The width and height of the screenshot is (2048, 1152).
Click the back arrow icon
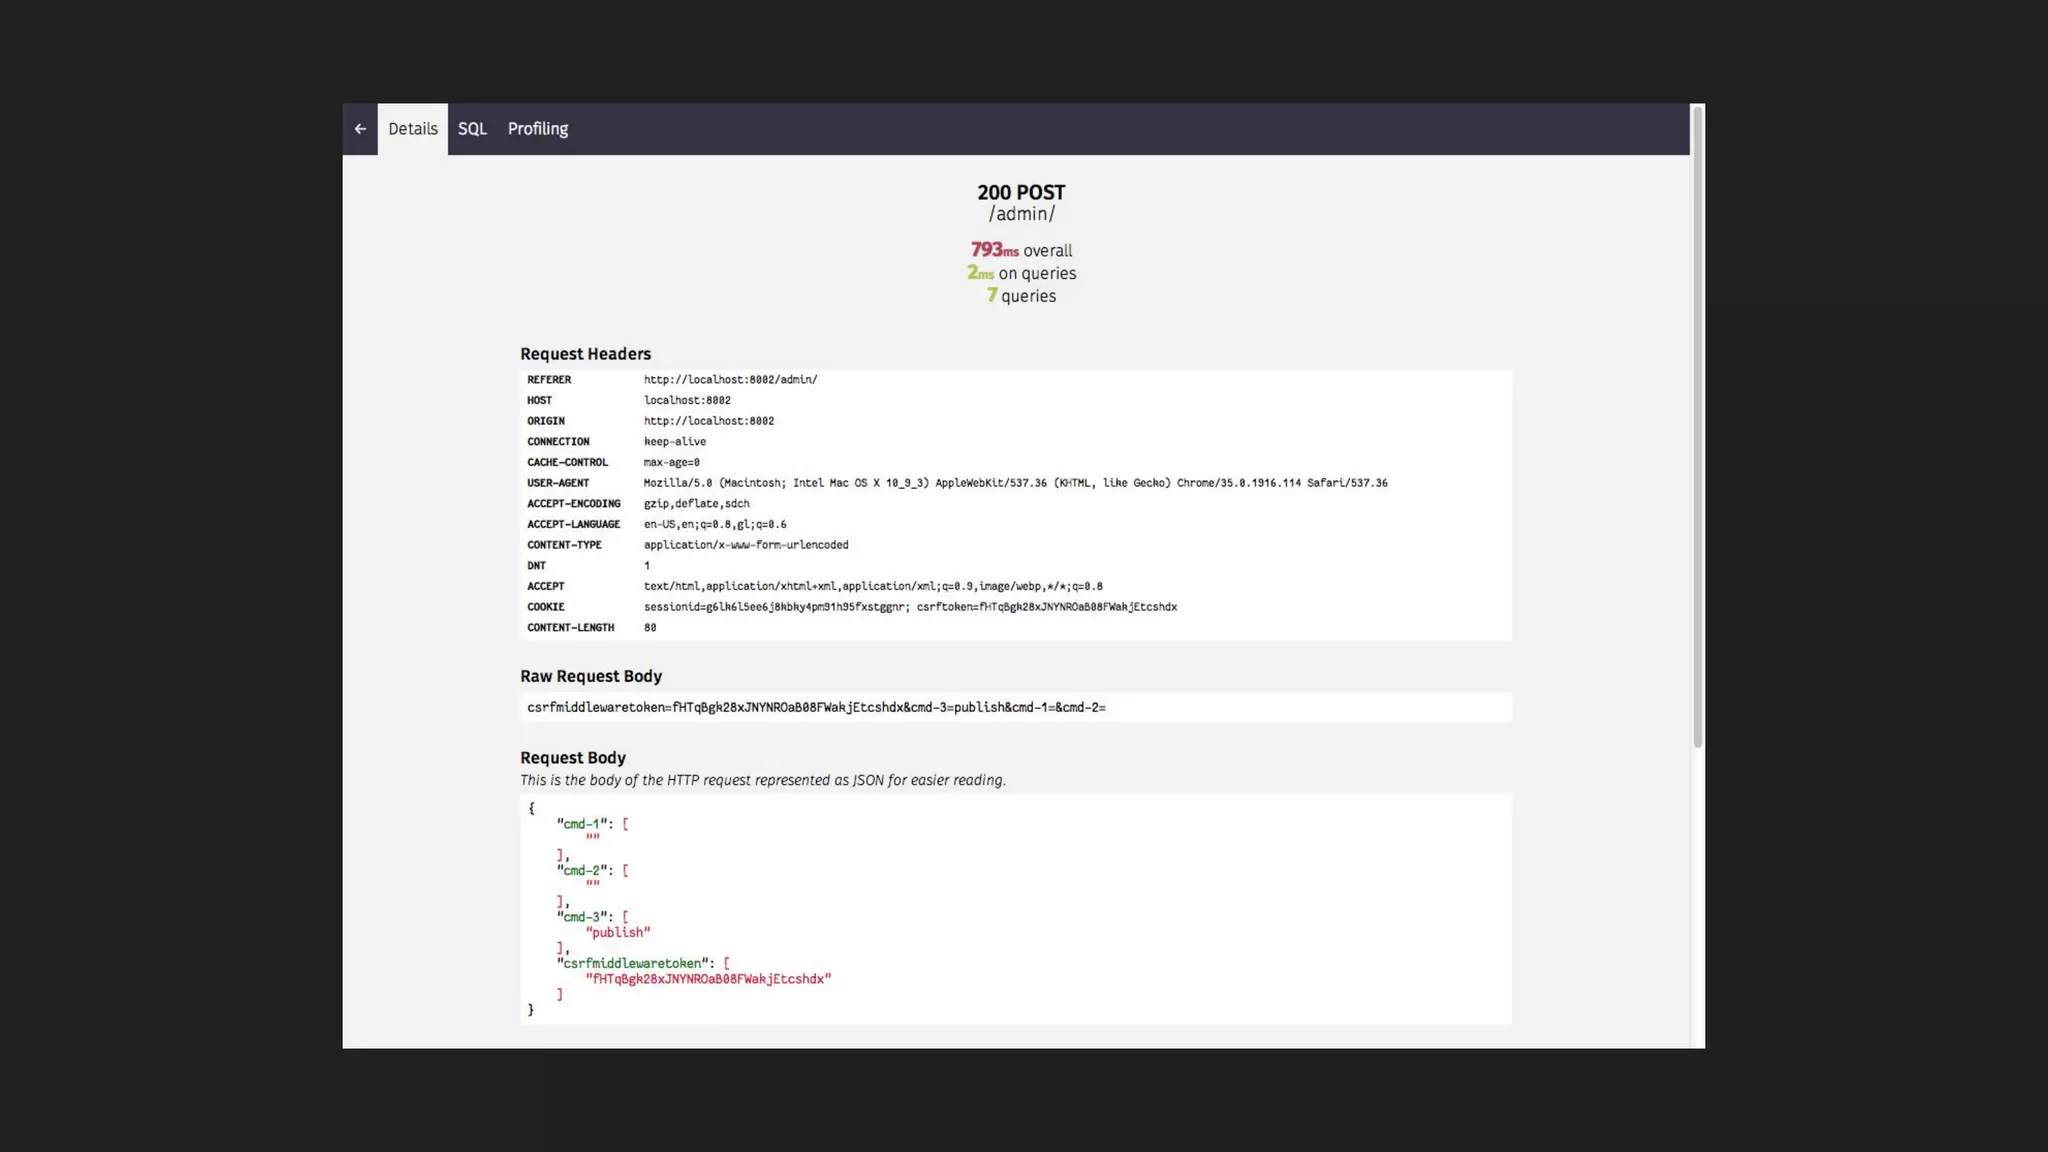pyautogui.click(x=360, y=129)
